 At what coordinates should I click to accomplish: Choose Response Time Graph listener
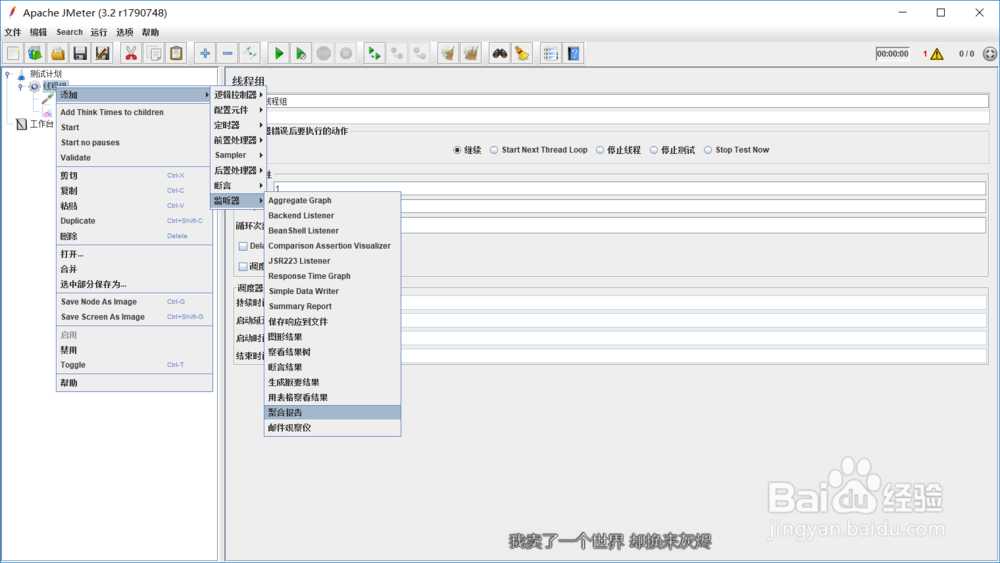pyautogui.click(x=332, y=276)
